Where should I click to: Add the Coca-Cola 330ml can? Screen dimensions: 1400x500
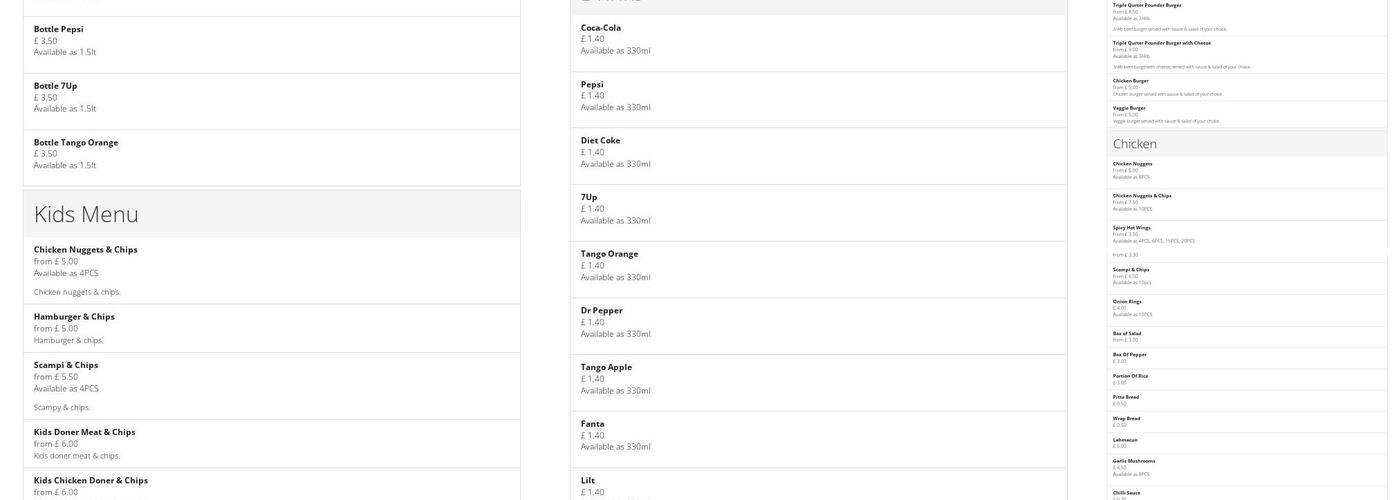(x=601, y=28)
